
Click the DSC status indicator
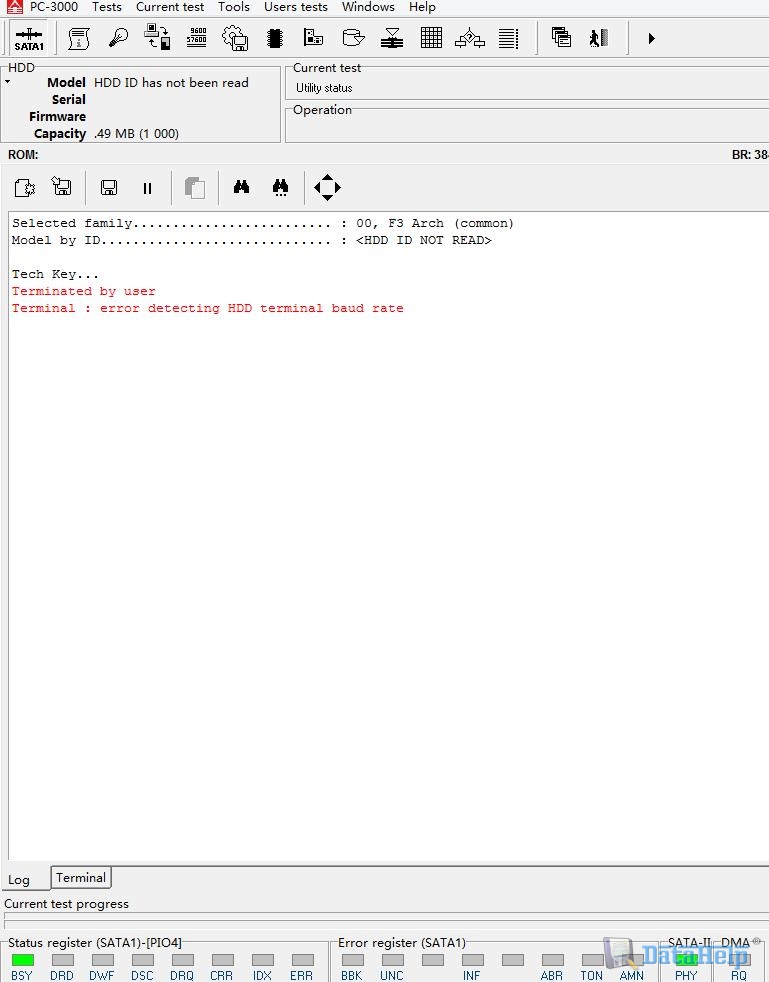tap(143, 959)
